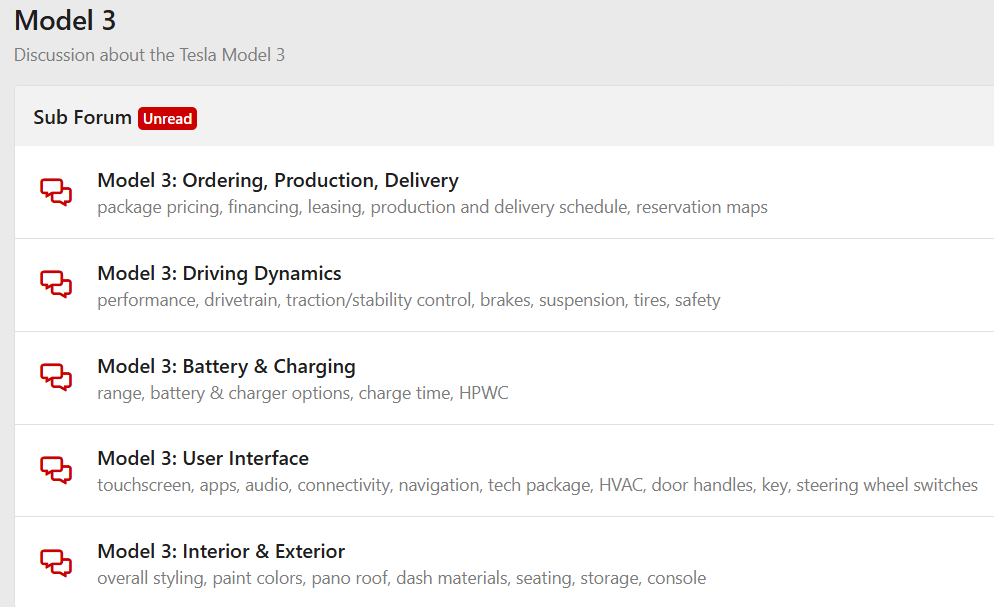Viewport: 994px width, 607px height.
Task: Click the package pricing, financing description text
Action: (432, 208)
